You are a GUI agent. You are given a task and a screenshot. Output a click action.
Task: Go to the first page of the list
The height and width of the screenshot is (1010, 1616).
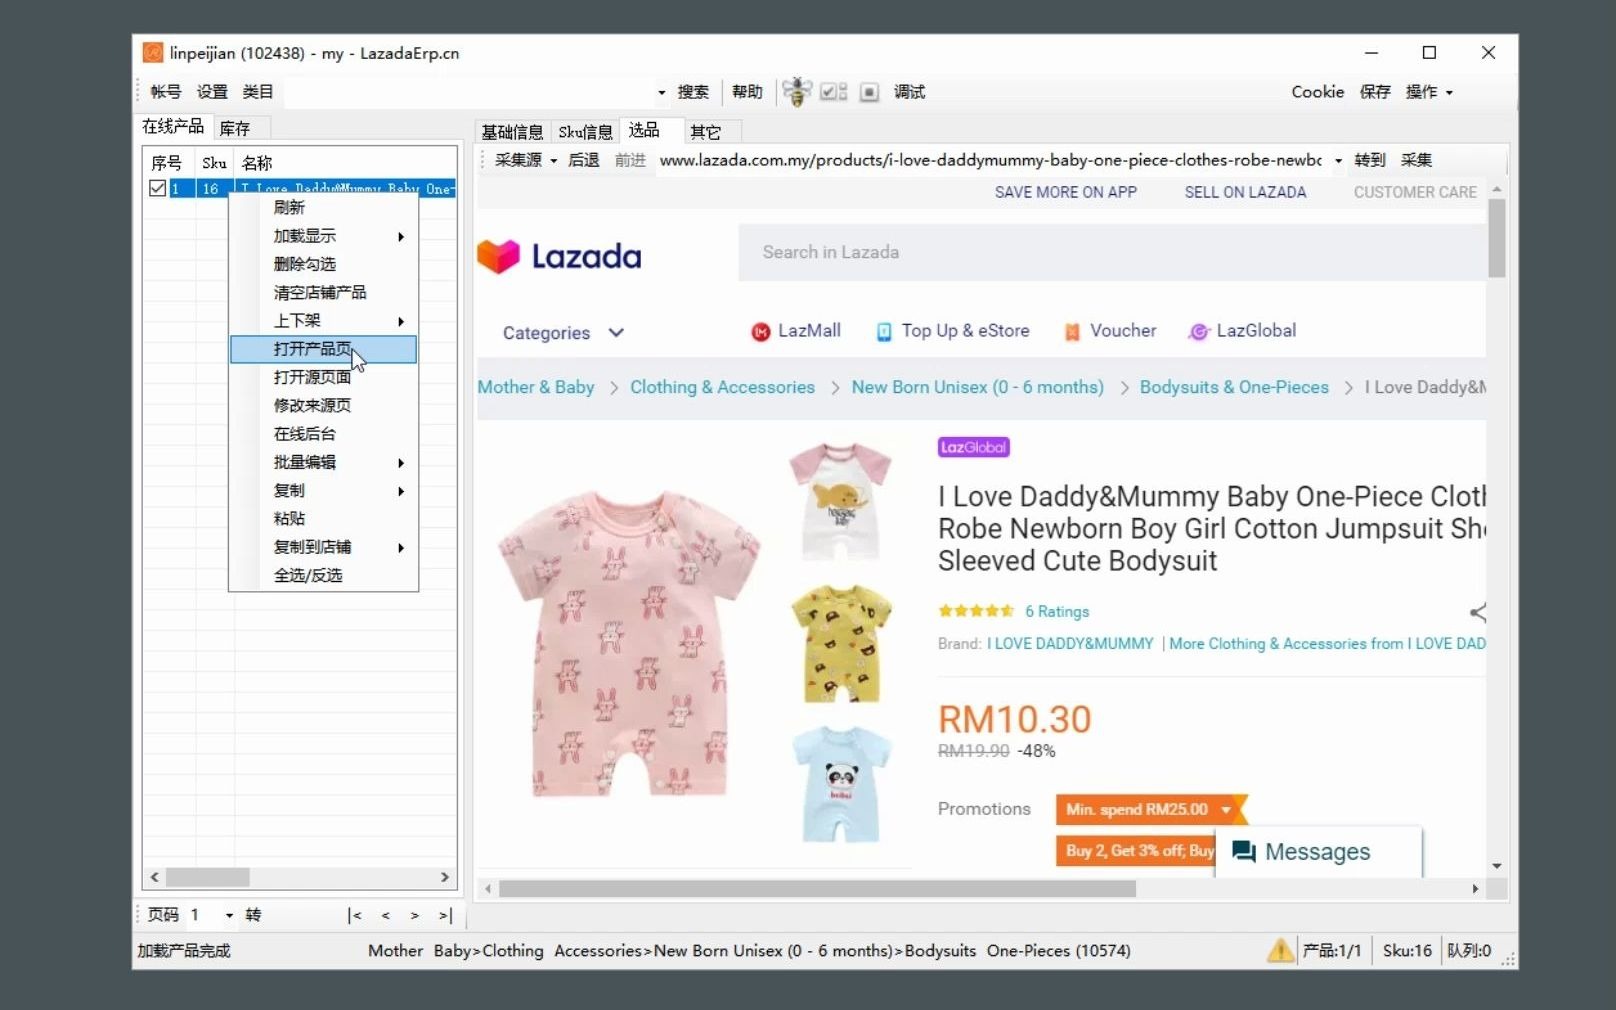click(x=354, y=915)
